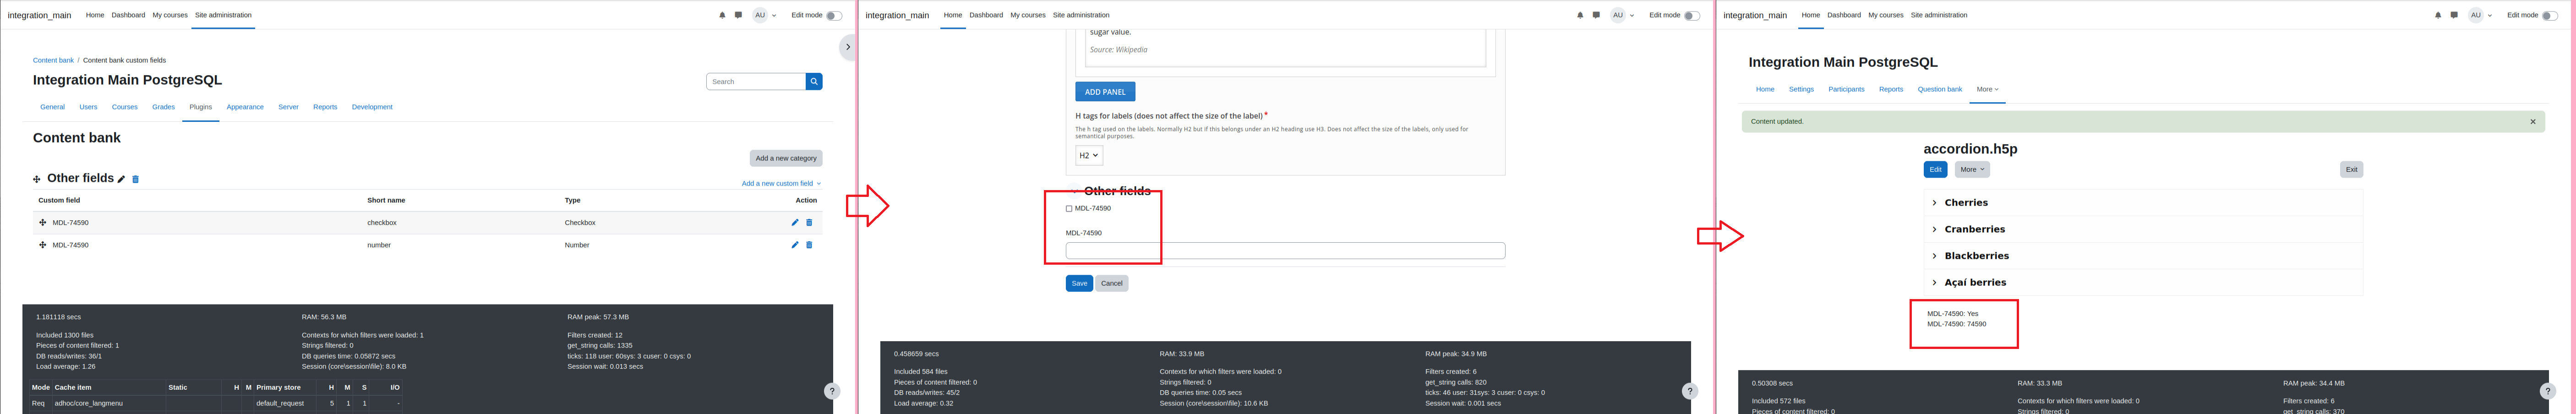This screenshot has height=414, width=2576.
Task: Open the Server admin tab
Action: [288, 107]
